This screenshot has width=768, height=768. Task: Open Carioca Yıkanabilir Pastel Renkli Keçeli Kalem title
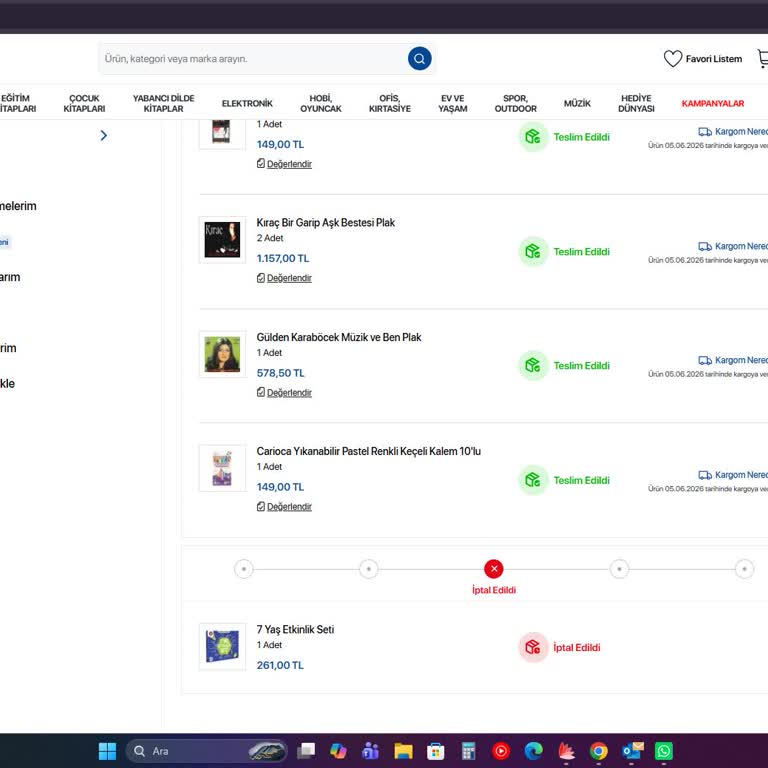(x=369, y=451)
